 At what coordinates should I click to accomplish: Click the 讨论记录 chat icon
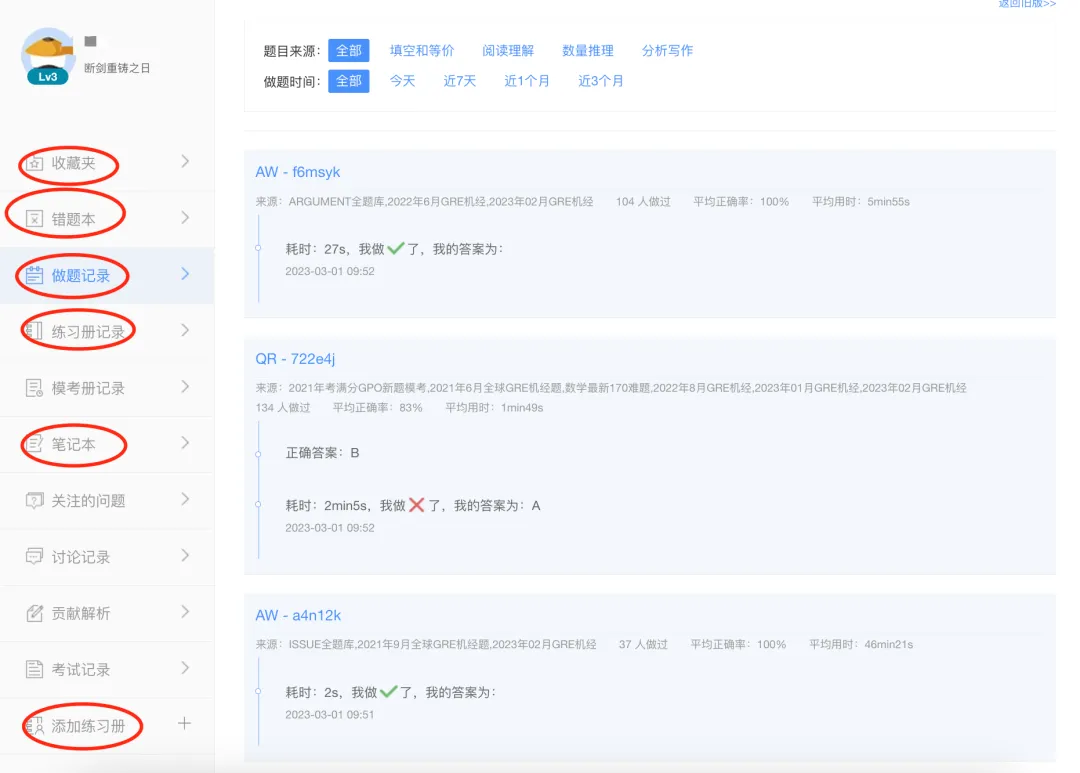coord(35,557)
